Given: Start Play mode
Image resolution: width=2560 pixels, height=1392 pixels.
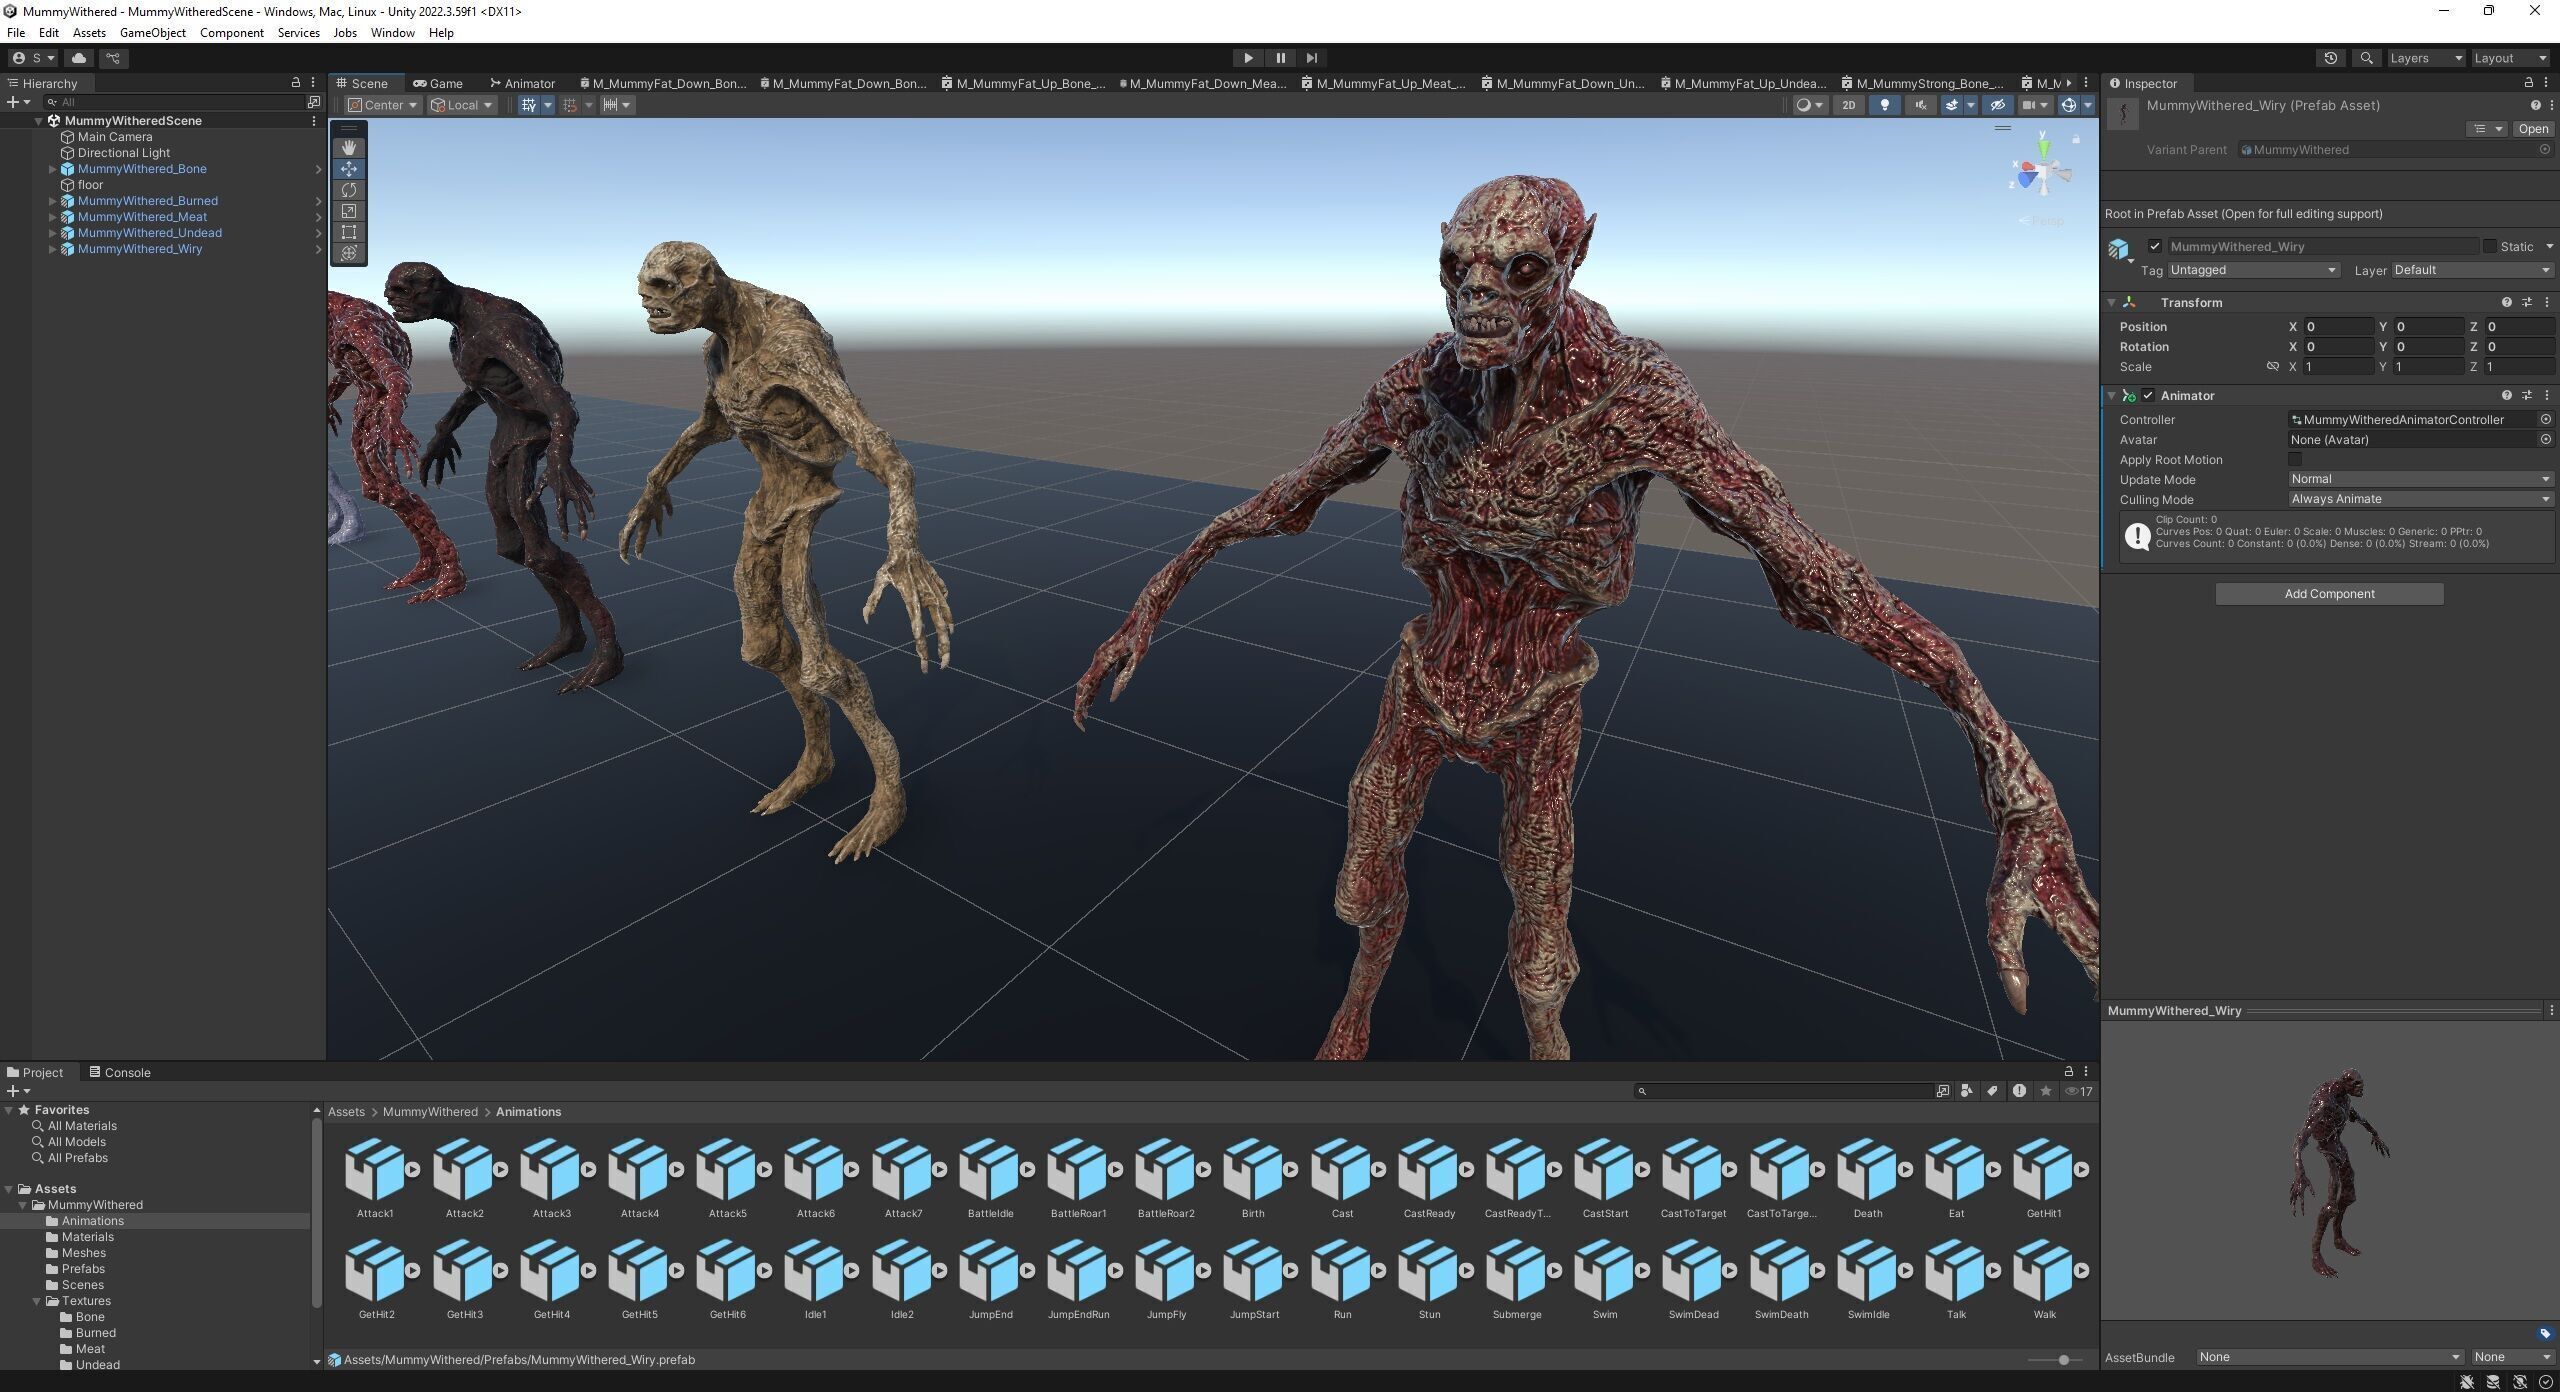Looking at the screenshot, I should (1247, 58).
